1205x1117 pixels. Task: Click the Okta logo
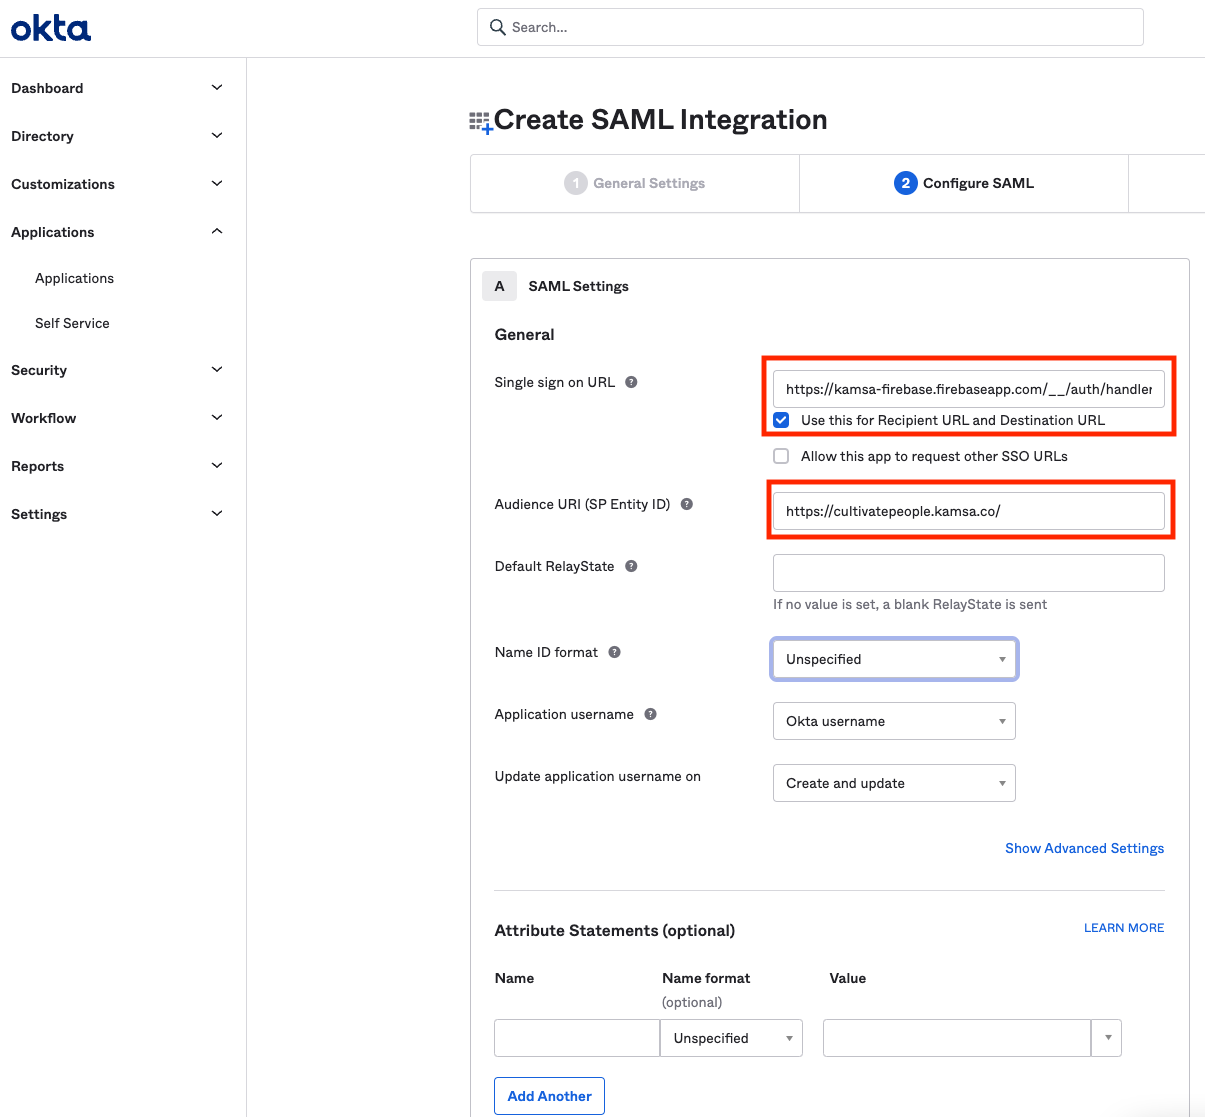click(x=51, y=28)
